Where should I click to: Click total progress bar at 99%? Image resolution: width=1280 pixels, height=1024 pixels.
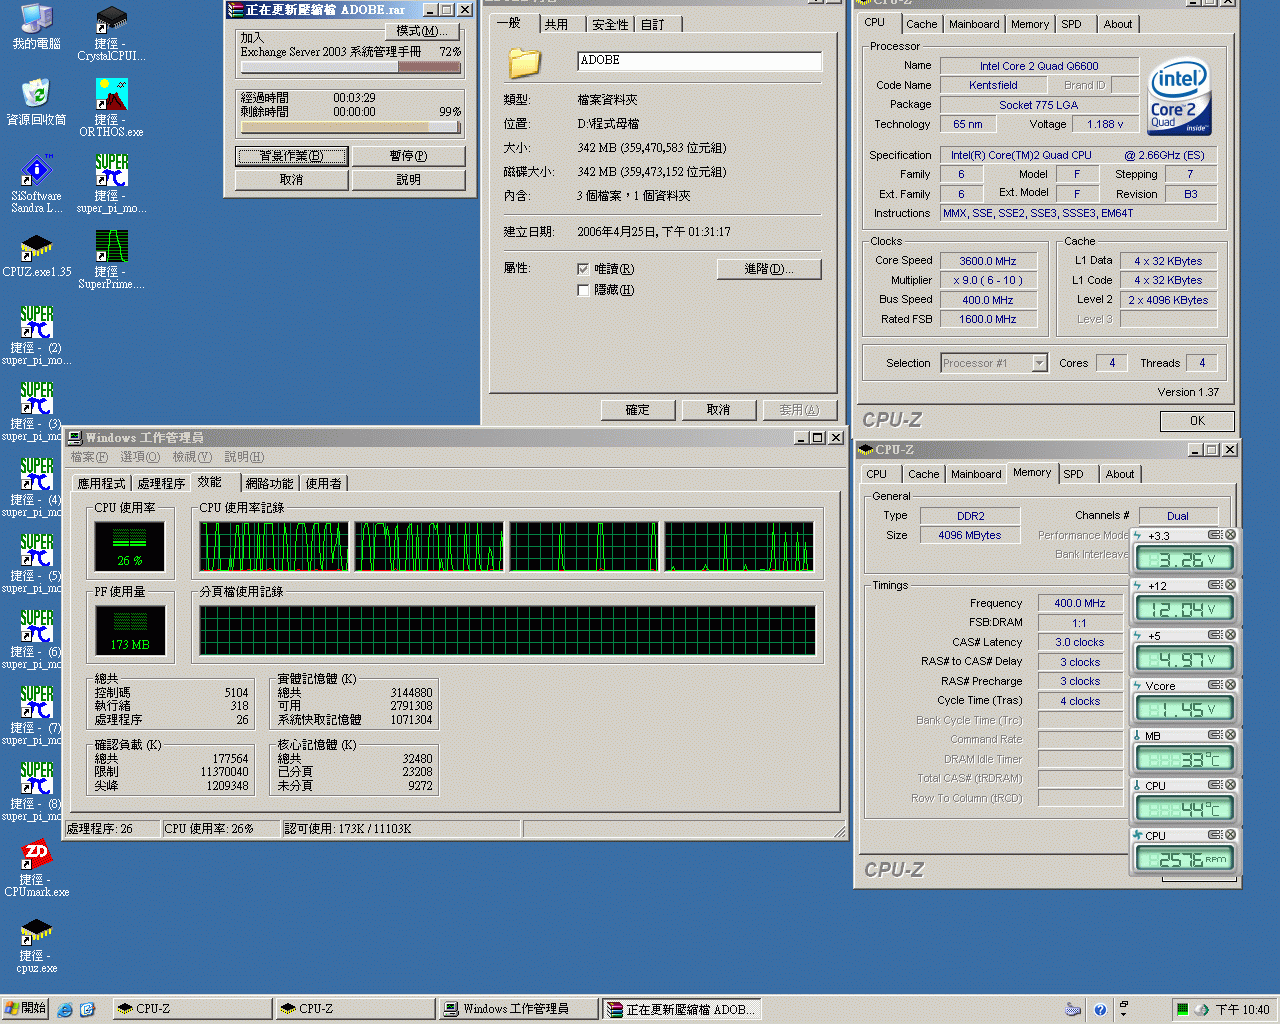tap(350, 127)
